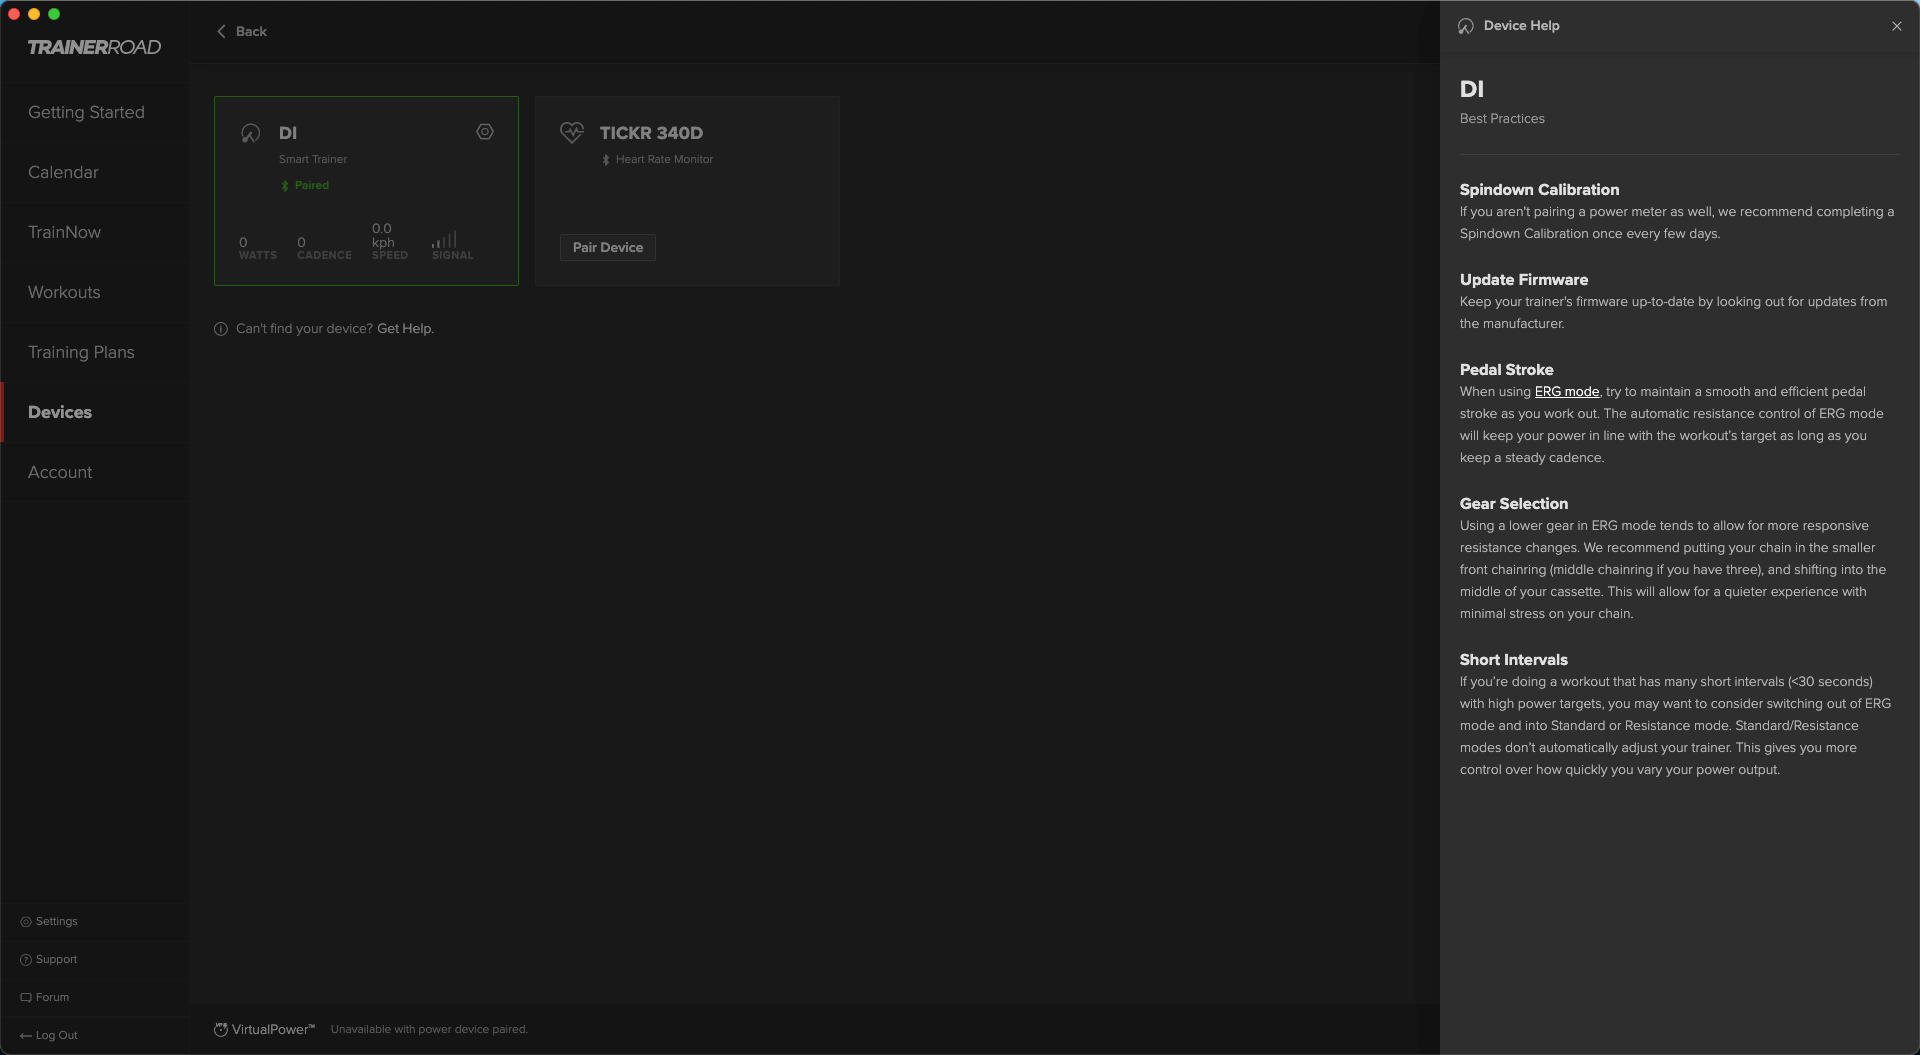Click the VirtualPower icon in the footer
1920x1055 pixels.
pyautogui.click(x=221, y=1028)
